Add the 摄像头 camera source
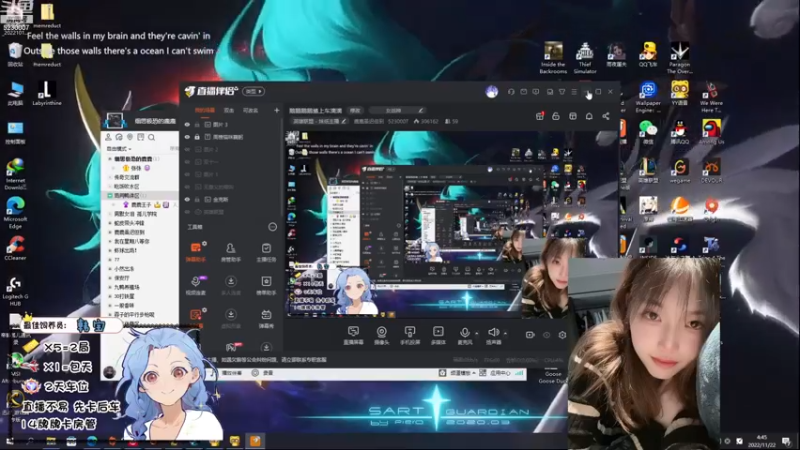Screen dimensions: 800x450 coord(382,335)
